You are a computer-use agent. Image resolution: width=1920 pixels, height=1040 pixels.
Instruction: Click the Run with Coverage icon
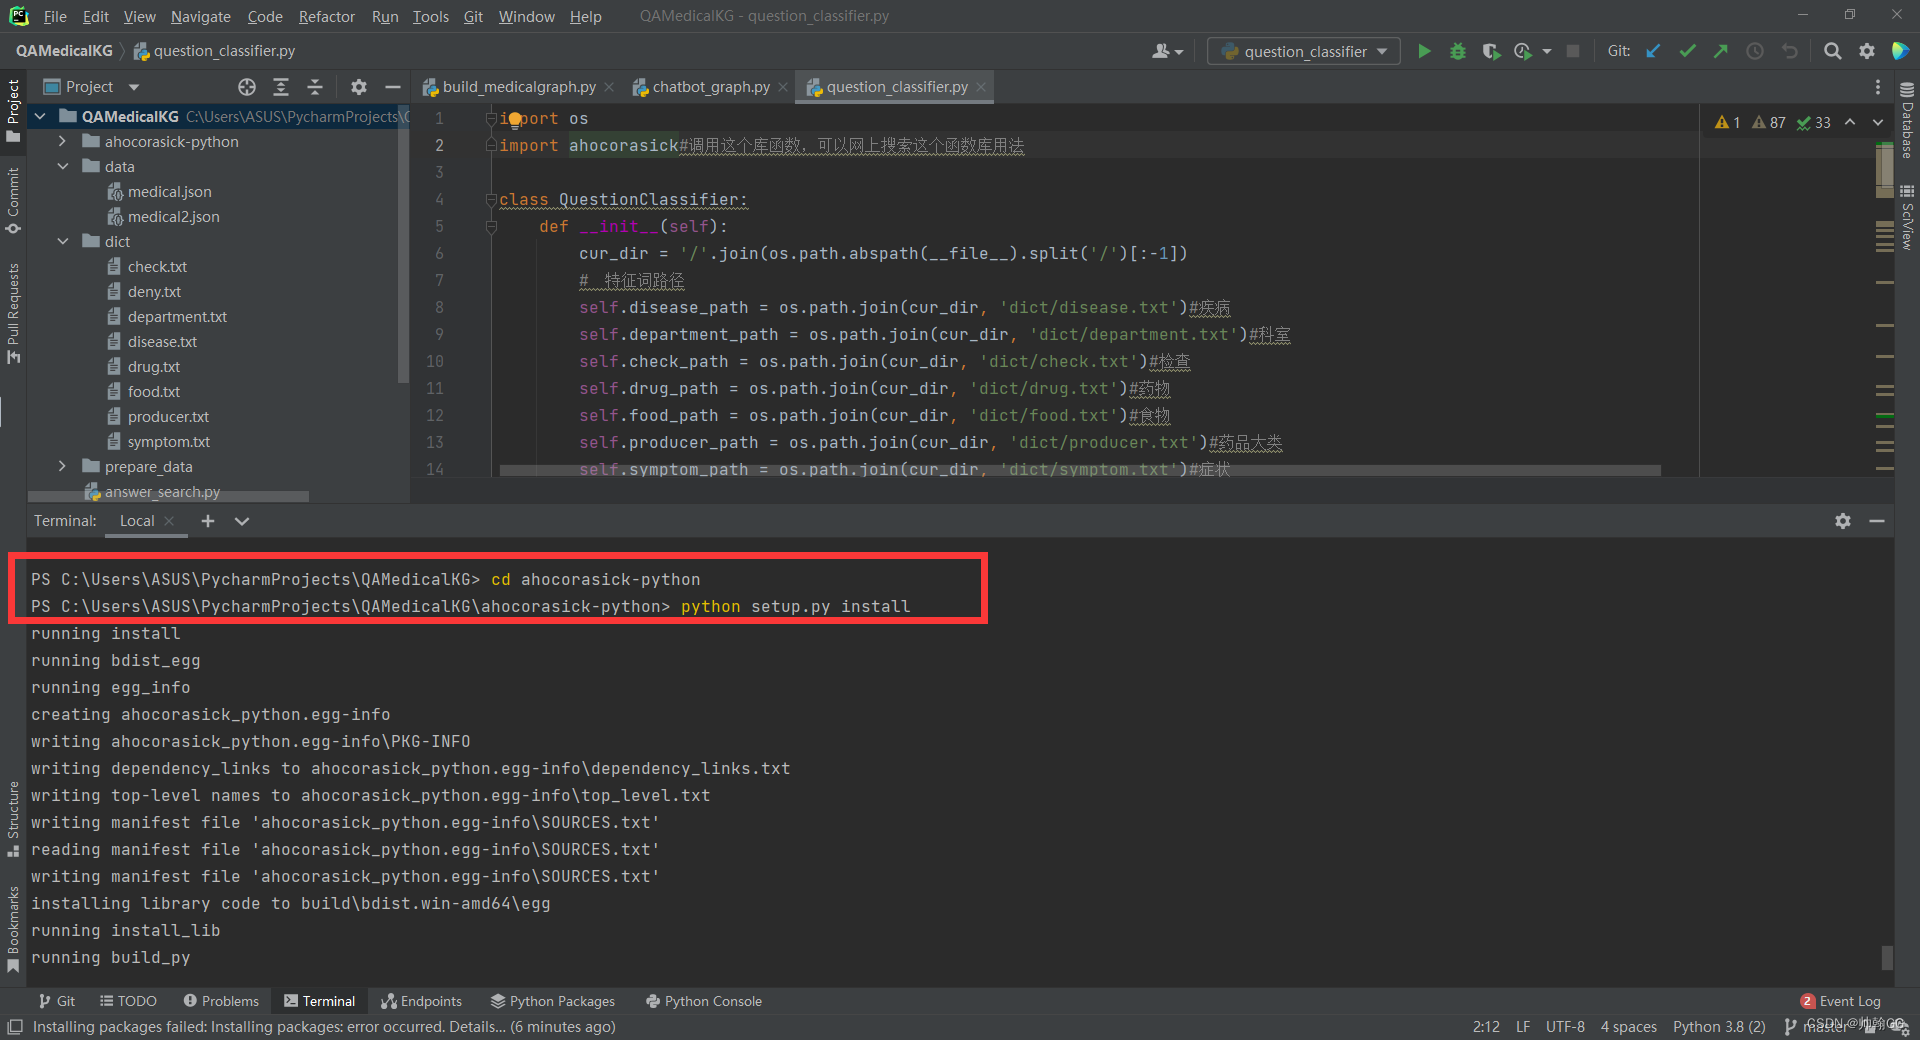(1491, 51)
